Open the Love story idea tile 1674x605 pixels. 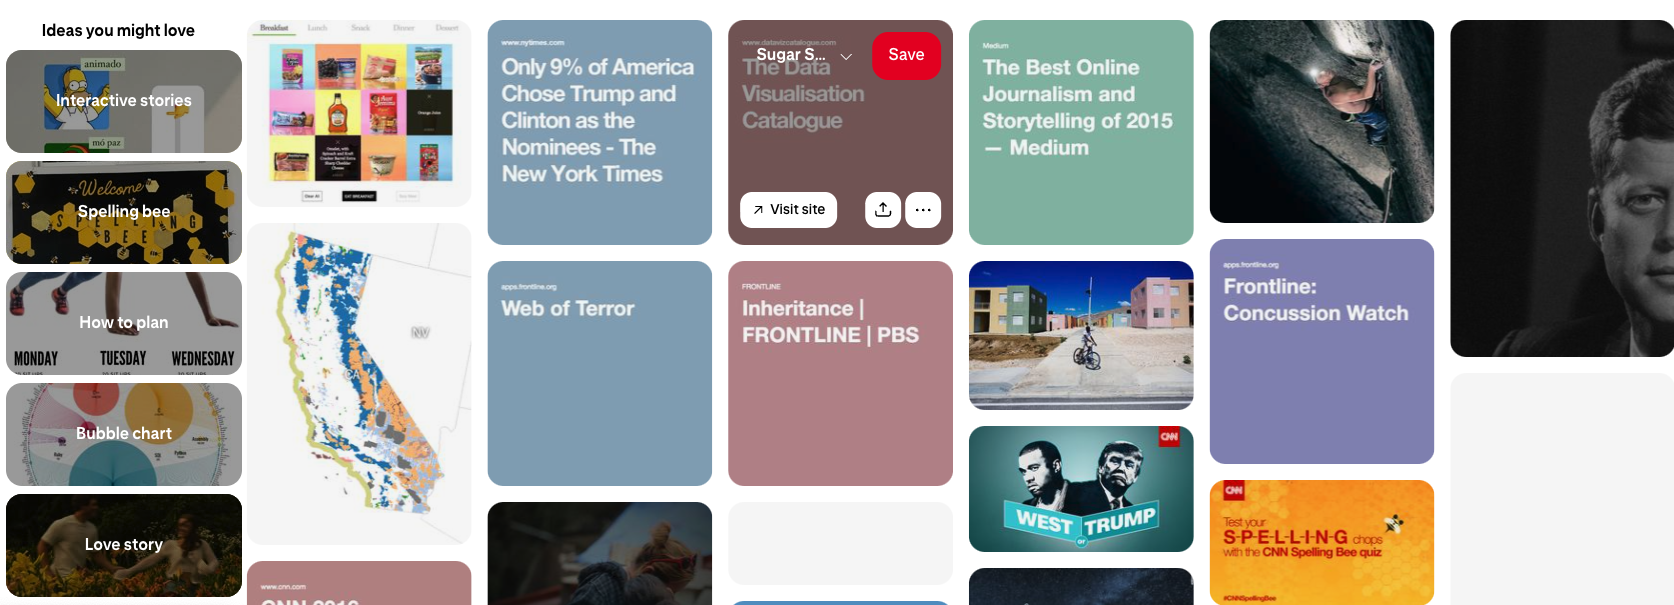point(124,545)
